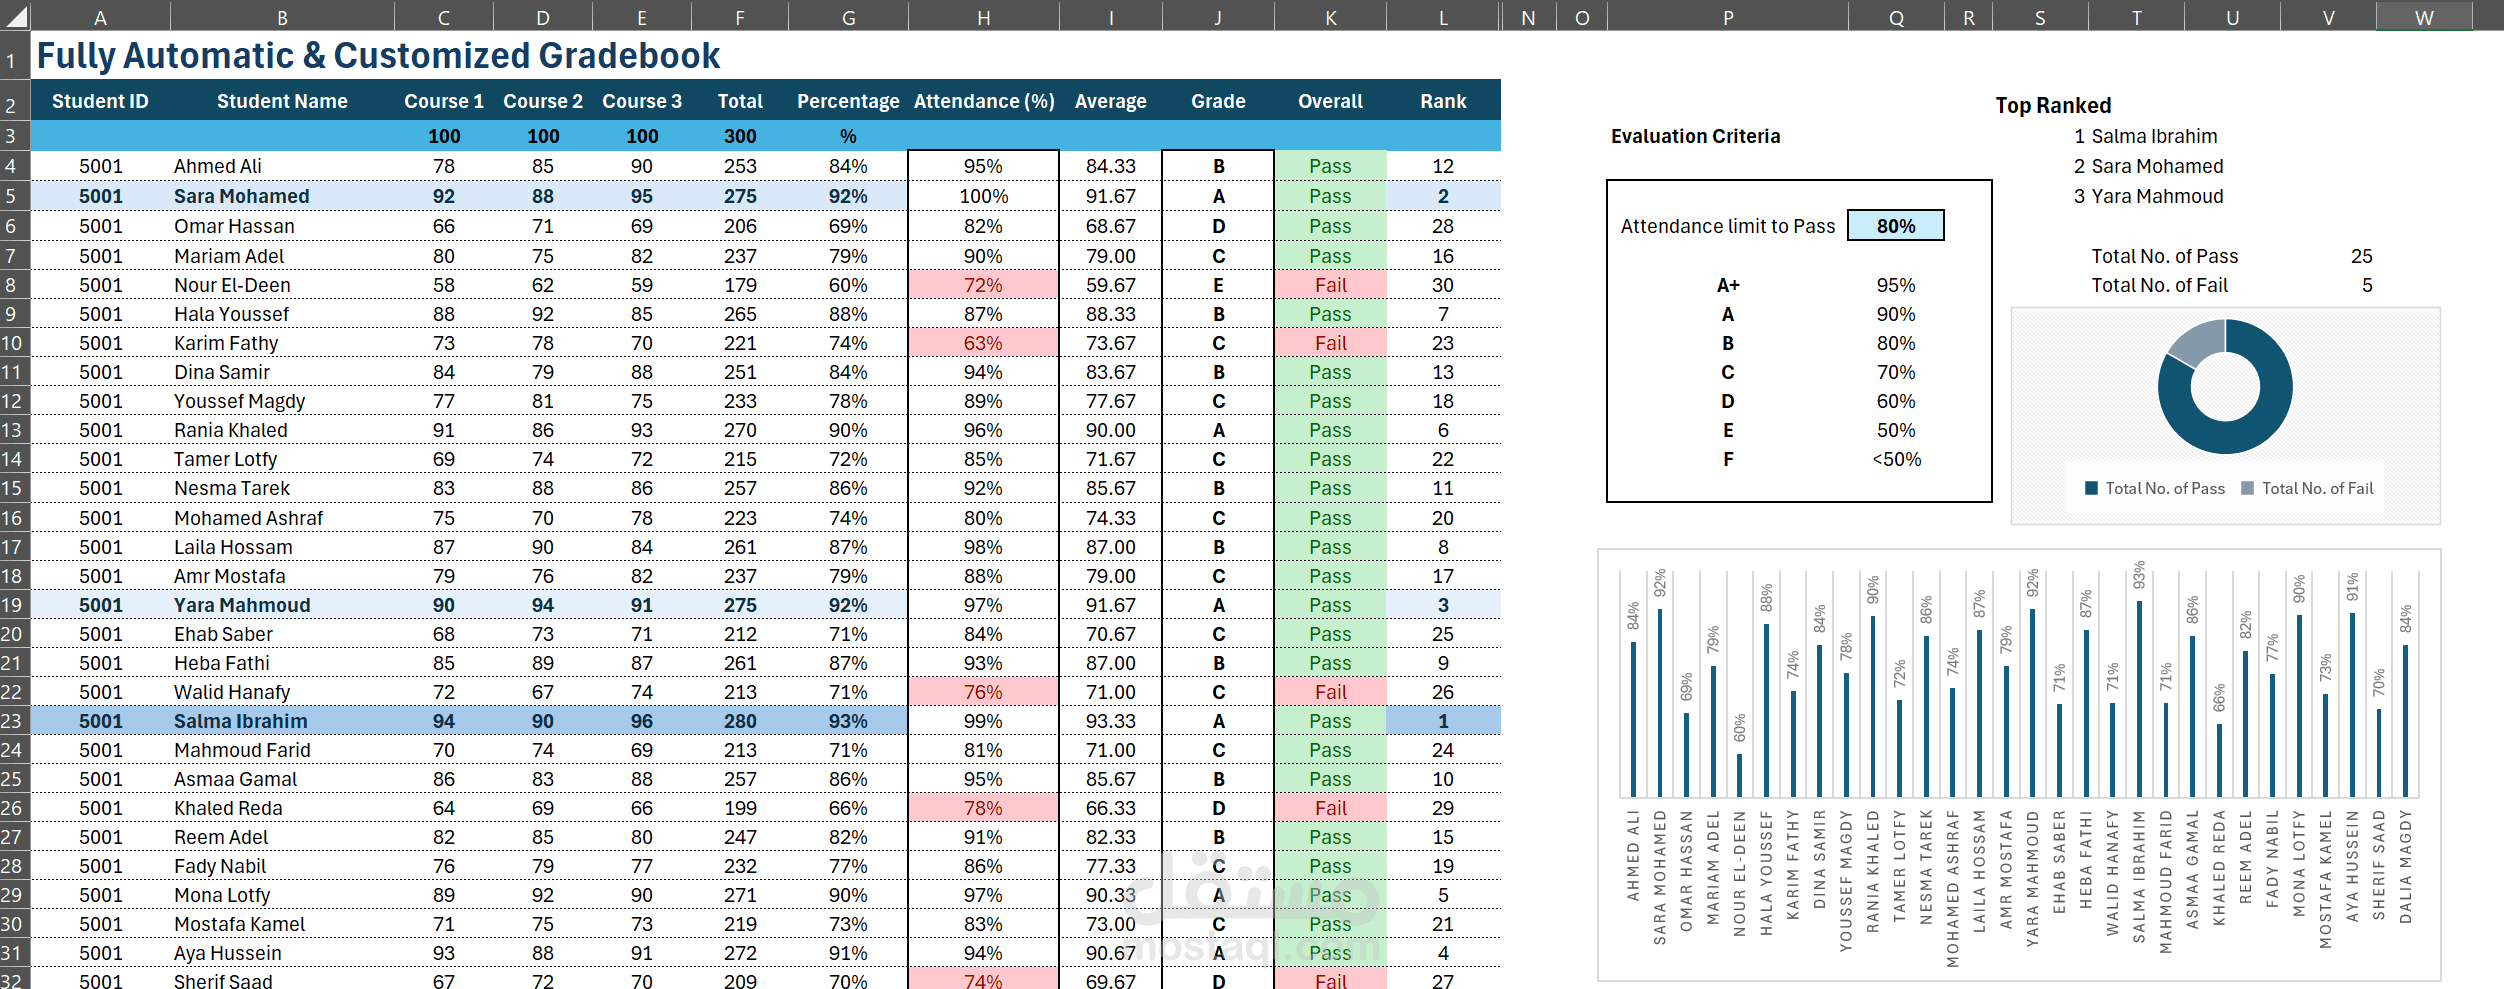Click Nour El-Deen's 60% bar in chart
Screen dimensions: 2504x989
[1739, 774]
